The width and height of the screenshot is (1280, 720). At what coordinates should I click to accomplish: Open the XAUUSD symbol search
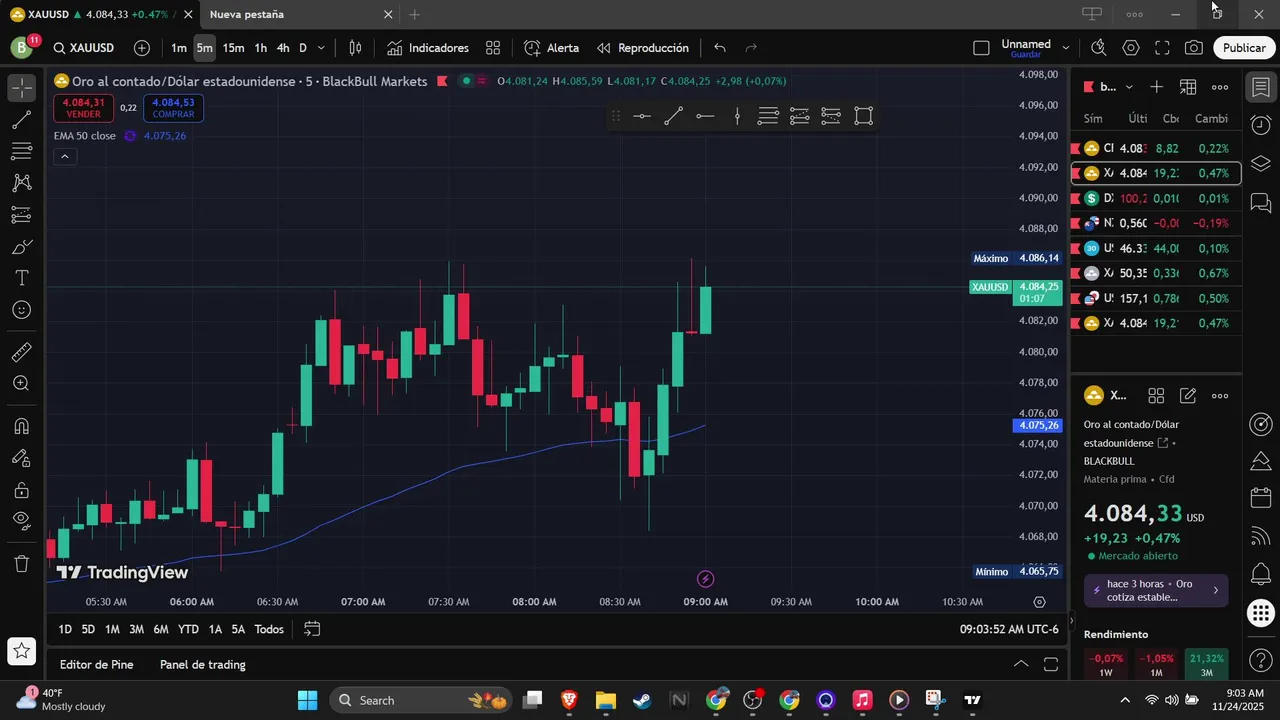(84, 48)
